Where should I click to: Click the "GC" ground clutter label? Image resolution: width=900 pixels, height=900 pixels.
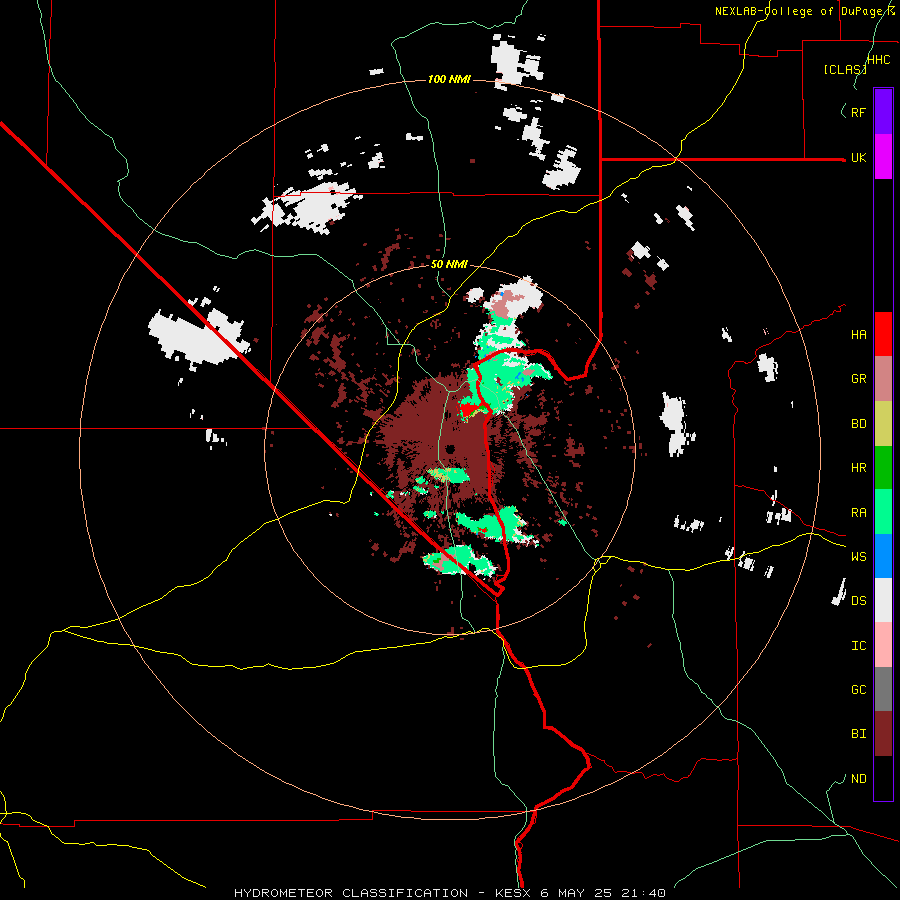(x=858, y=690)
